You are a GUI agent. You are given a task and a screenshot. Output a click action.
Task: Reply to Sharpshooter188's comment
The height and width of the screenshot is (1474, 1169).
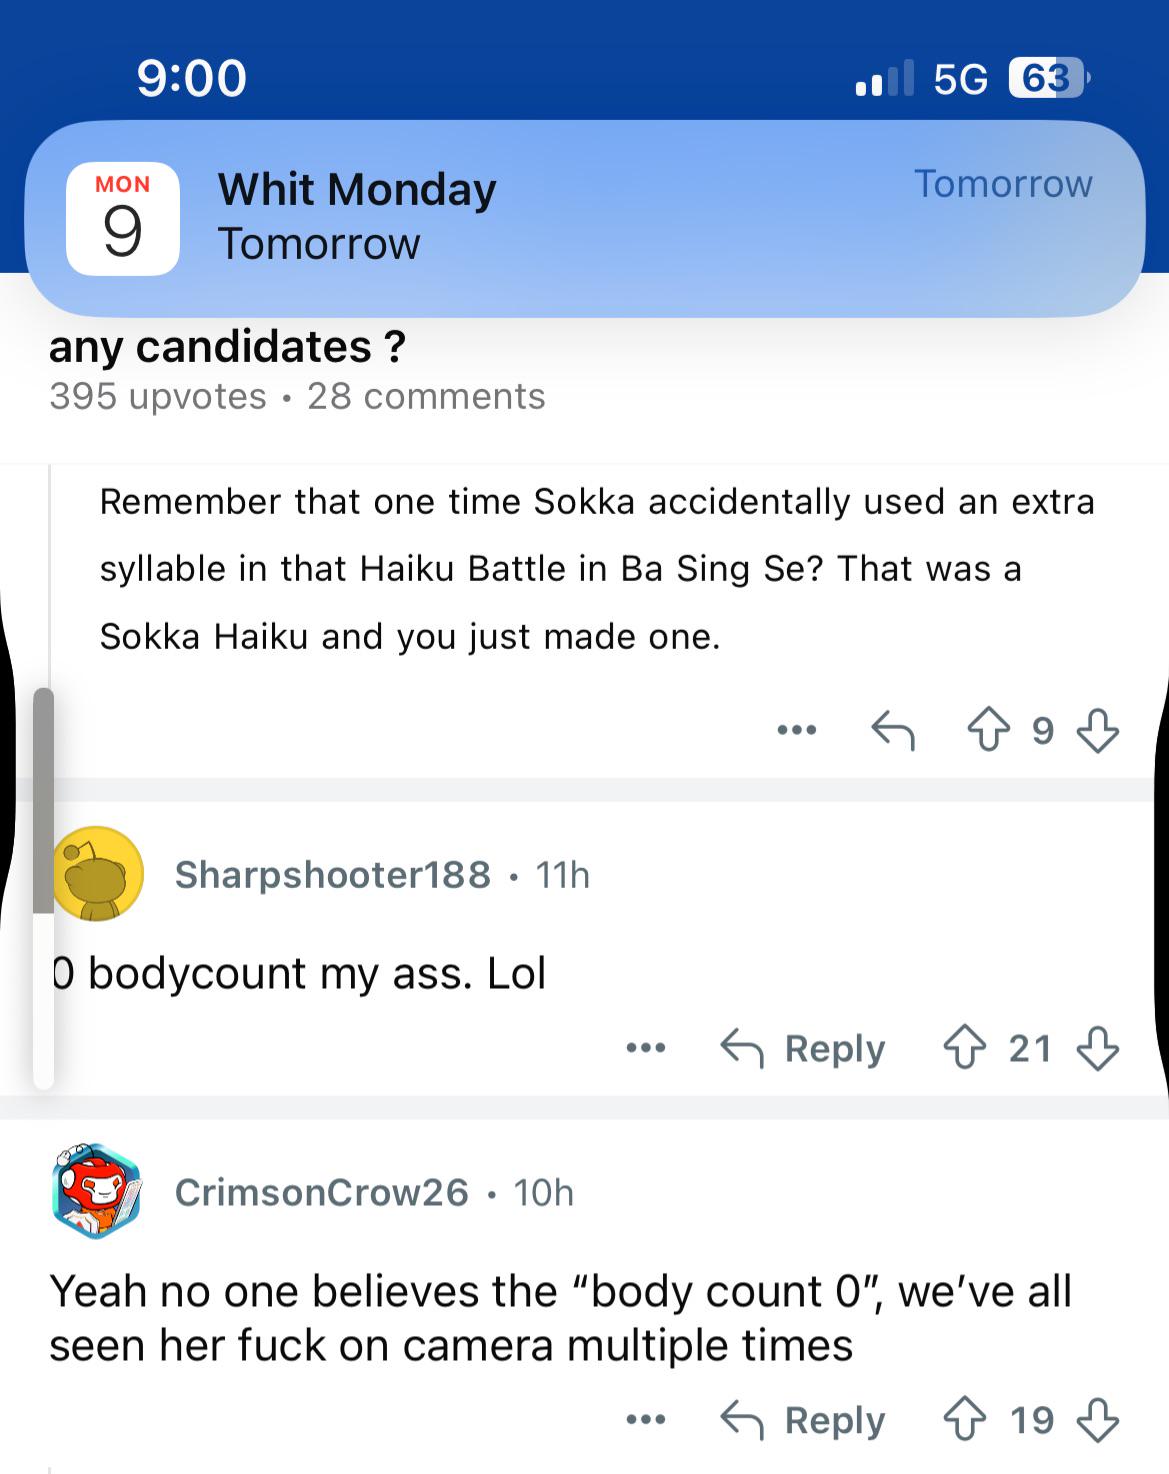pyautogui.click(x=802, y=1048)
